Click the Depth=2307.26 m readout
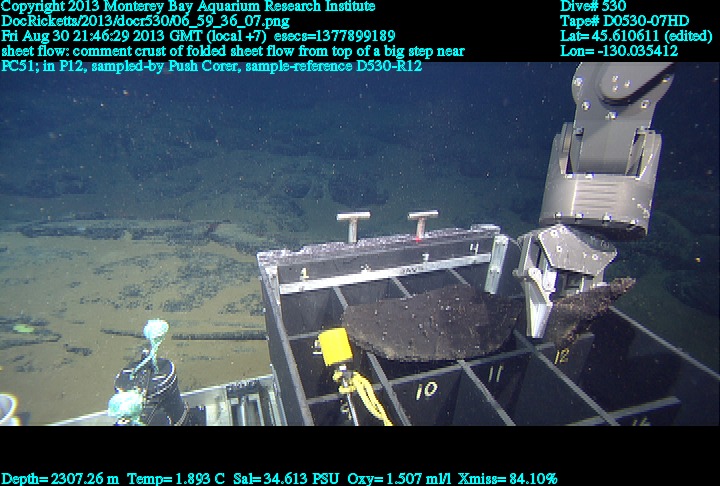The height and width of the screenshot is (486, 720). tap(60, 479)
